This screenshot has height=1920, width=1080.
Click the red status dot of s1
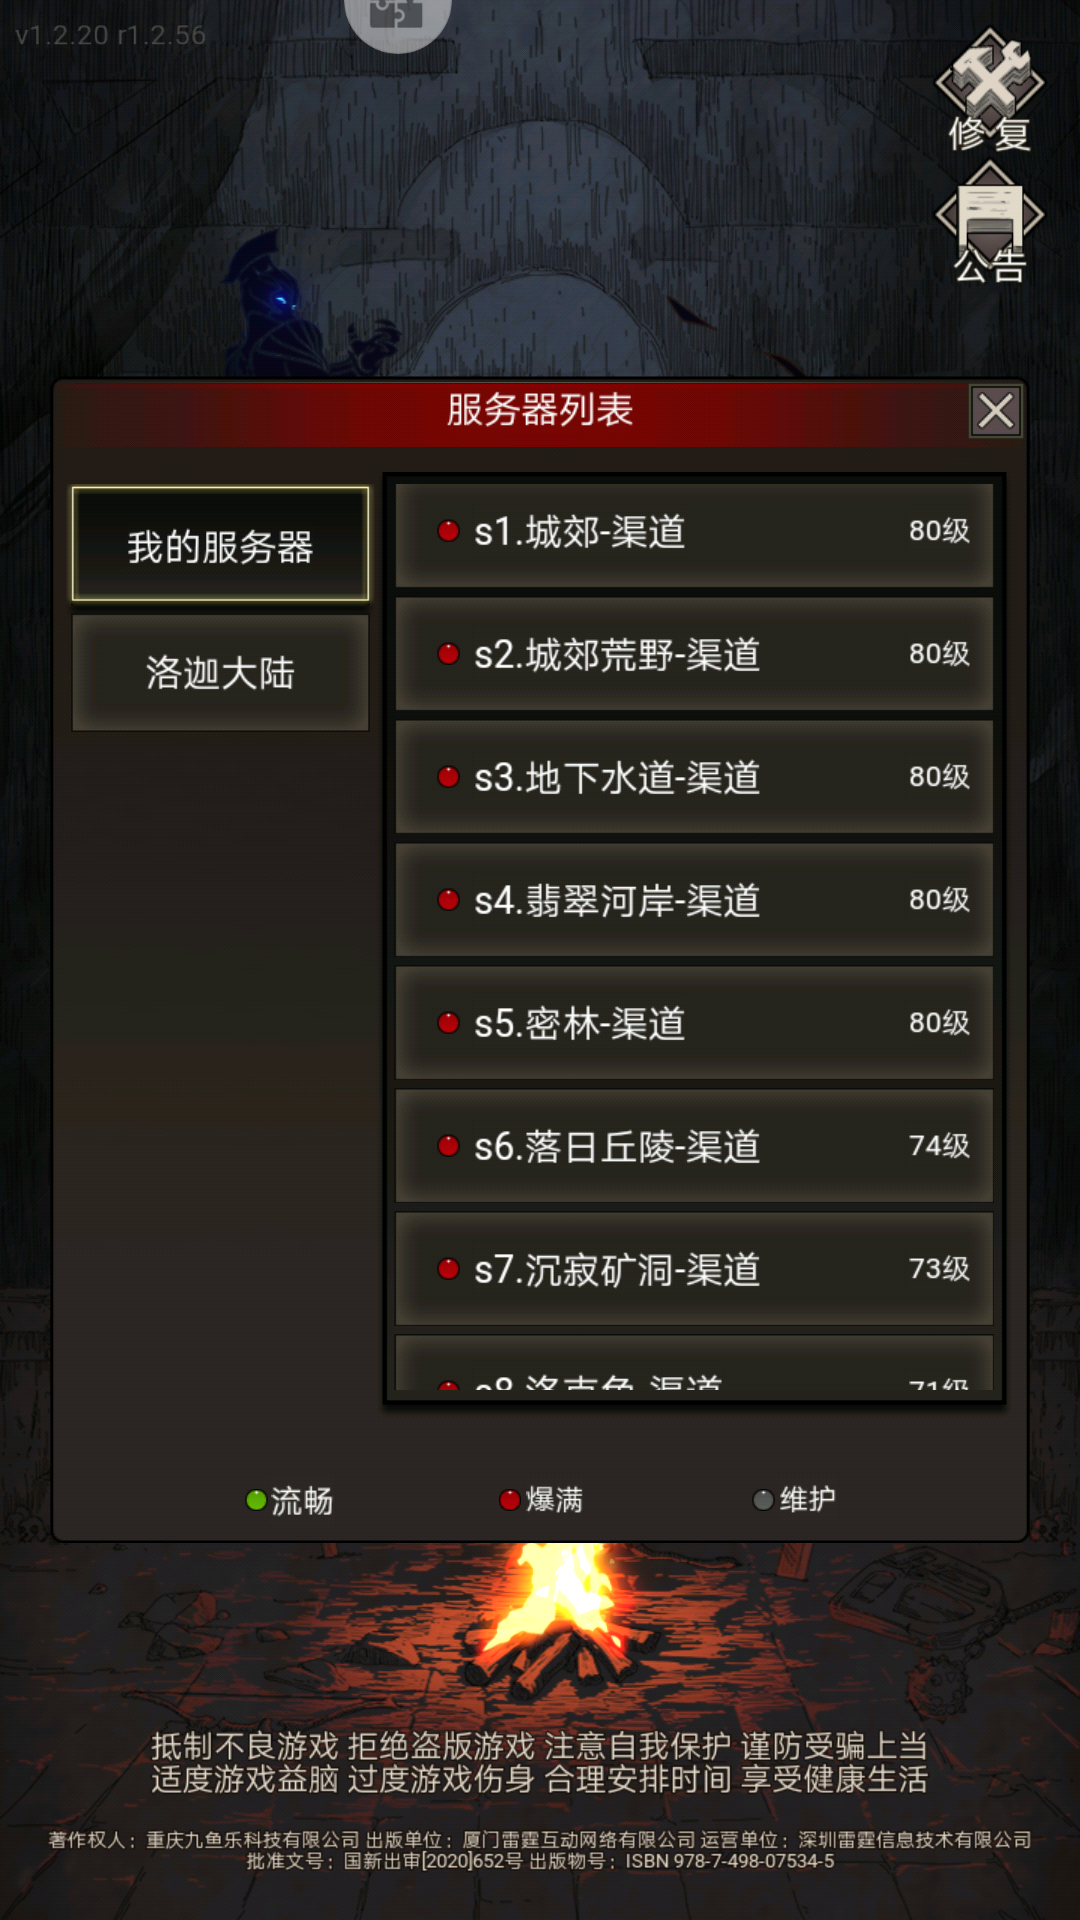point(448,531)
